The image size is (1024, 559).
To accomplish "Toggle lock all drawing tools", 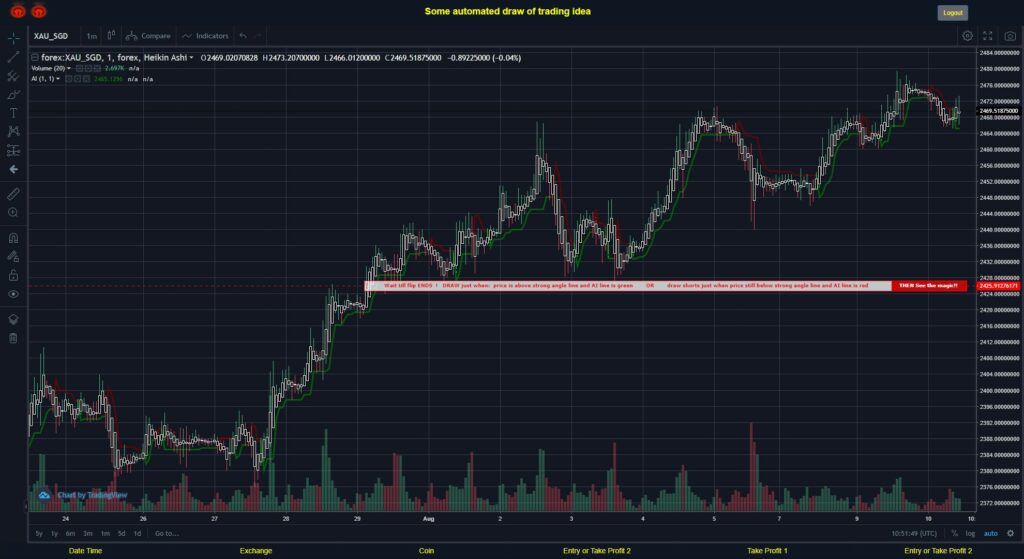I will (13, 276).
